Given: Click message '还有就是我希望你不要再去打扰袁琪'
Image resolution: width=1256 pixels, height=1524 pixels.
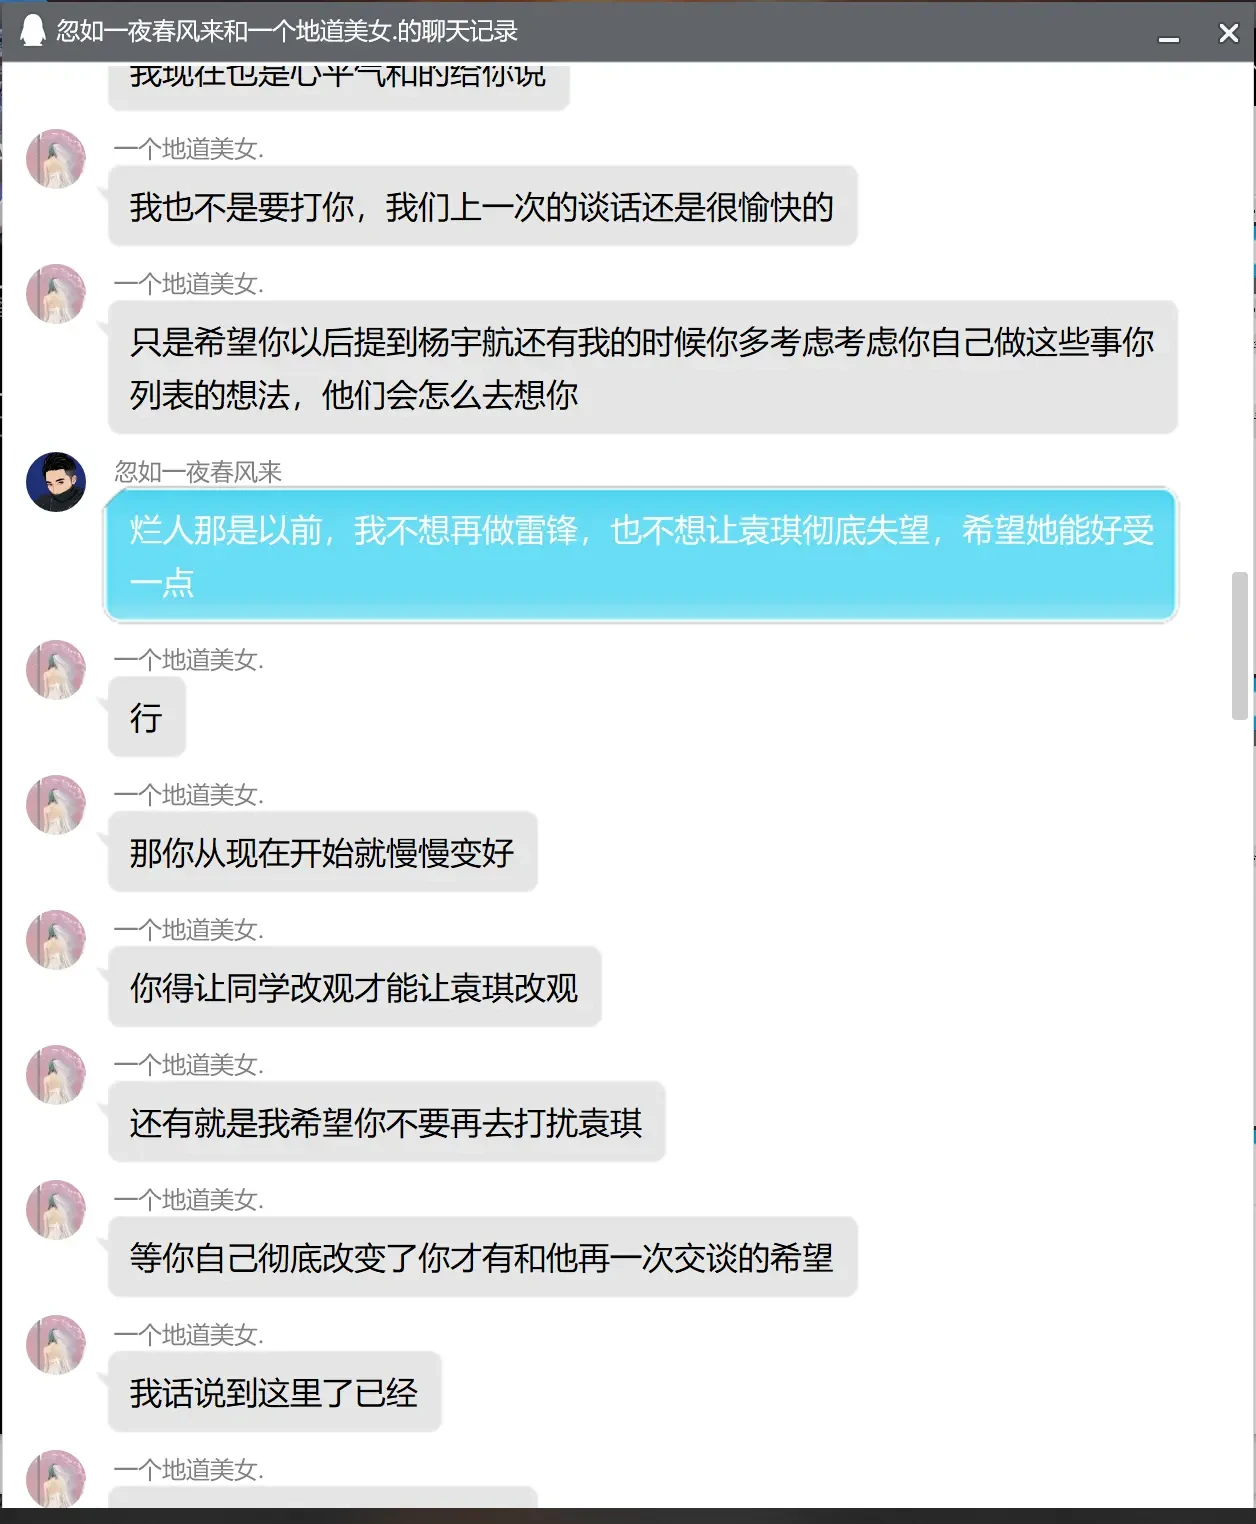Looking at the screenshot, I should (x=386, y=1121).
